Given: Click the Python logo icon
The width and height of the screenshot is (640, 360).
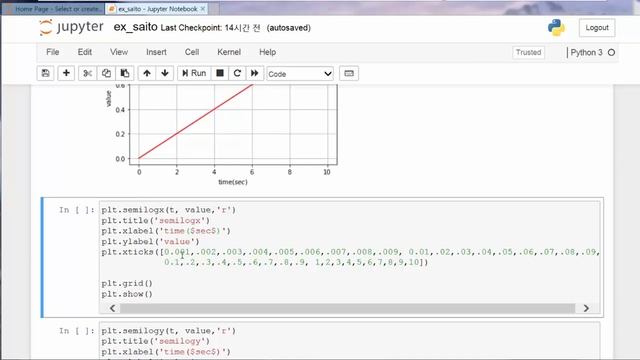Looking at the screenshot, I should [556, 28].
